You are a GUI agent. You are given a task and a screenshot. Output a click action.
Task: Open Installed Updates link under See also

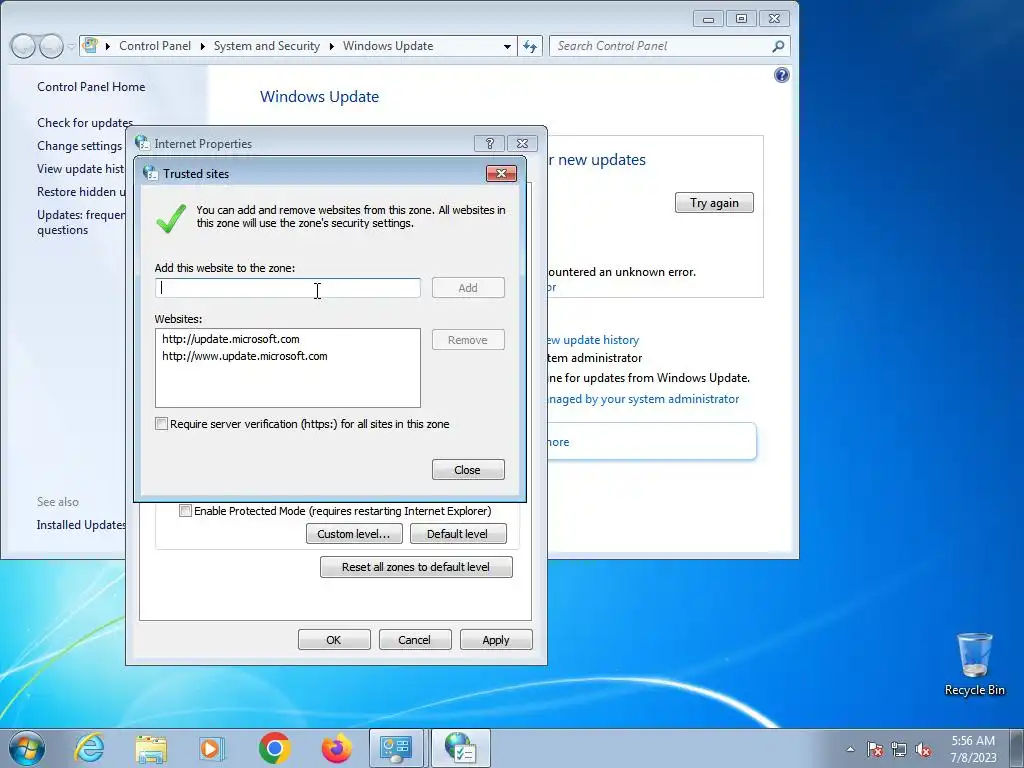click(81, 525)
